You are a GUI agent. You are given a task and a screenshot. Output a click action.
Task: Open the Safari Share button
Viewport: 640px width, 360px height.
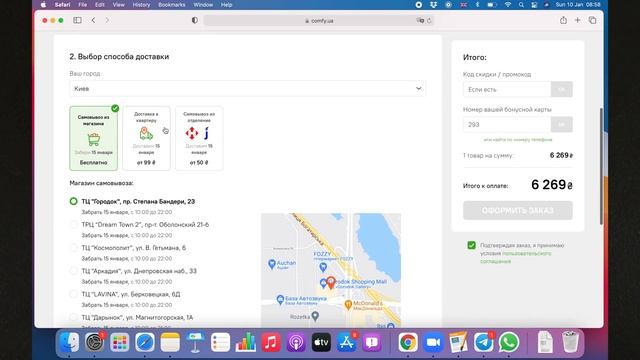563,20
